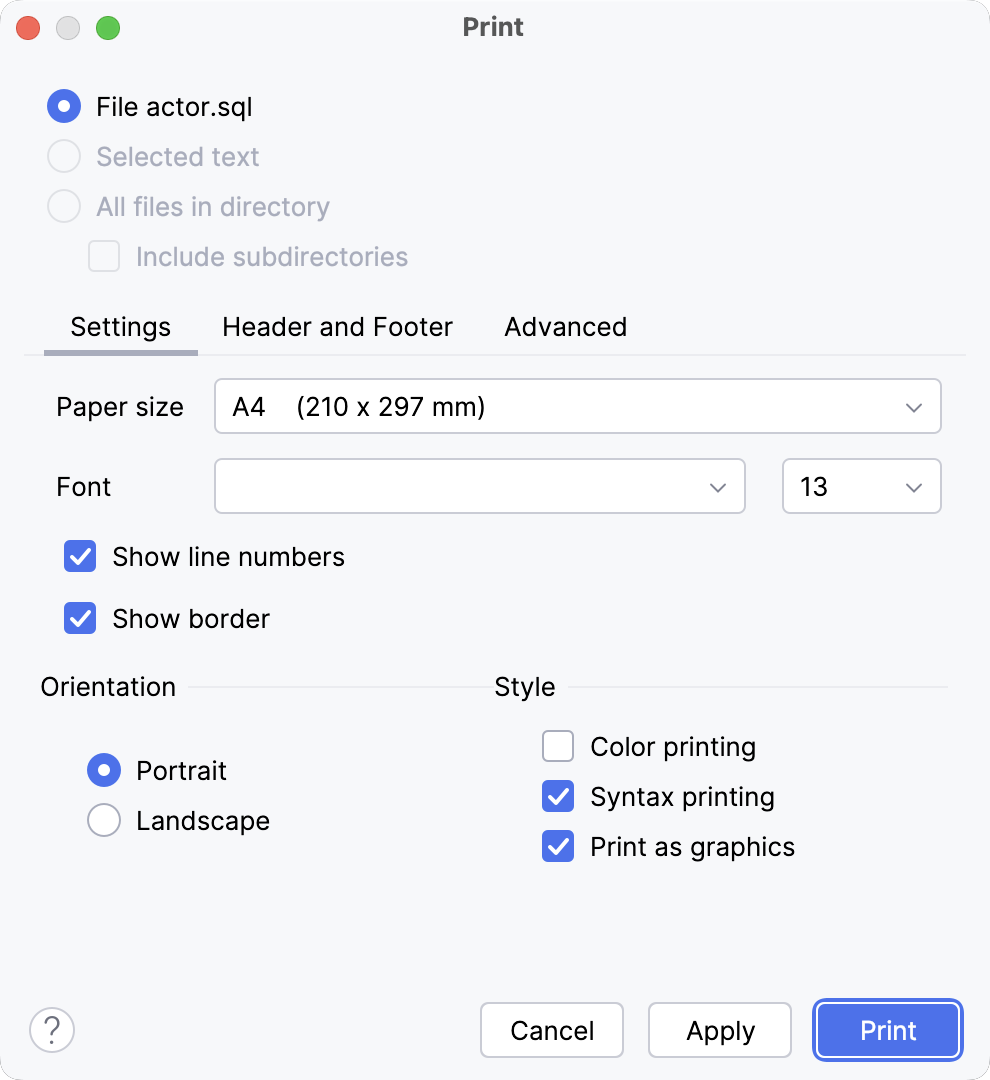The width and height of the screenshot is (990, 1080).
Task: Disable Syntax printing
Action: coord(557,796)
